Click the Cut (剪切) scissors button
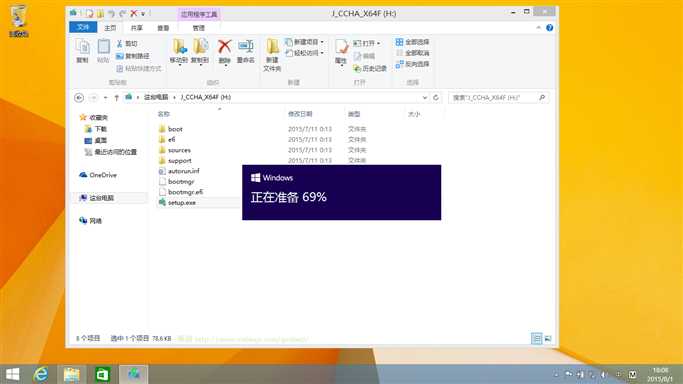Image resolution: width=683 pixels, height=384 pixels. 127,44
